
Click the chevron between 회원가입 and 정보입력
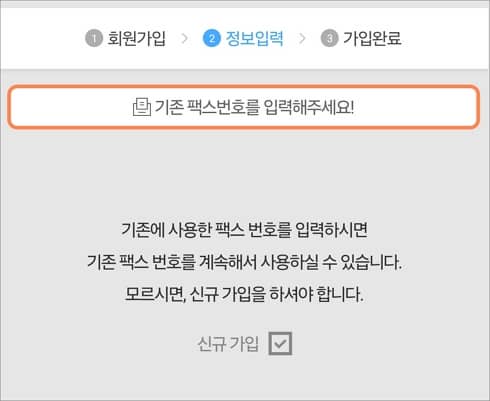[184, 38]
